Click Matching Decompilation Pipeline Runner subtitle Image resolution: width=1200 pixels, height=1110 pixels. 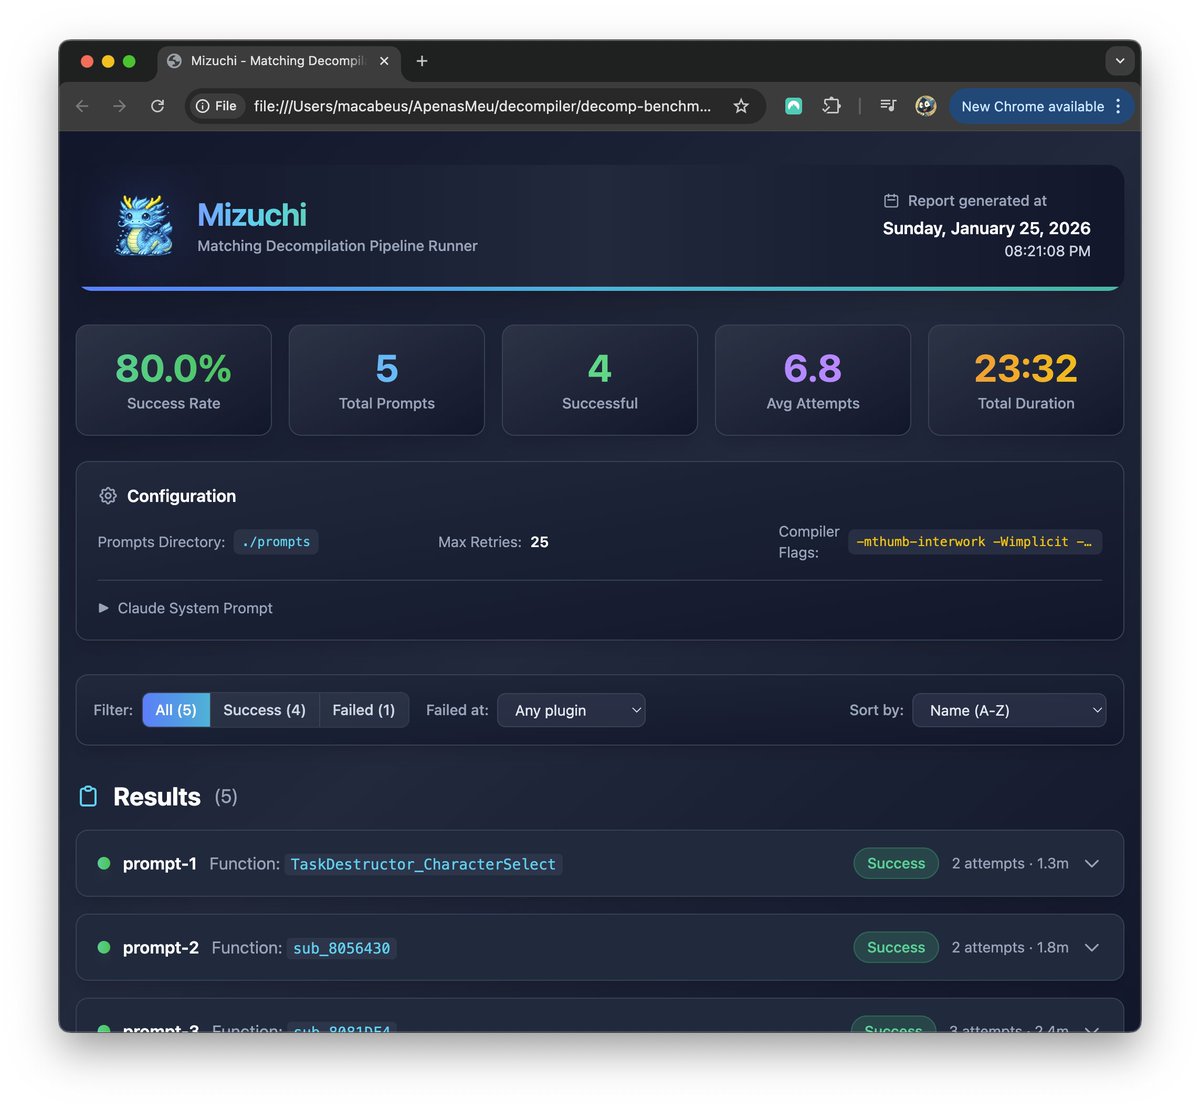[337, 246]
